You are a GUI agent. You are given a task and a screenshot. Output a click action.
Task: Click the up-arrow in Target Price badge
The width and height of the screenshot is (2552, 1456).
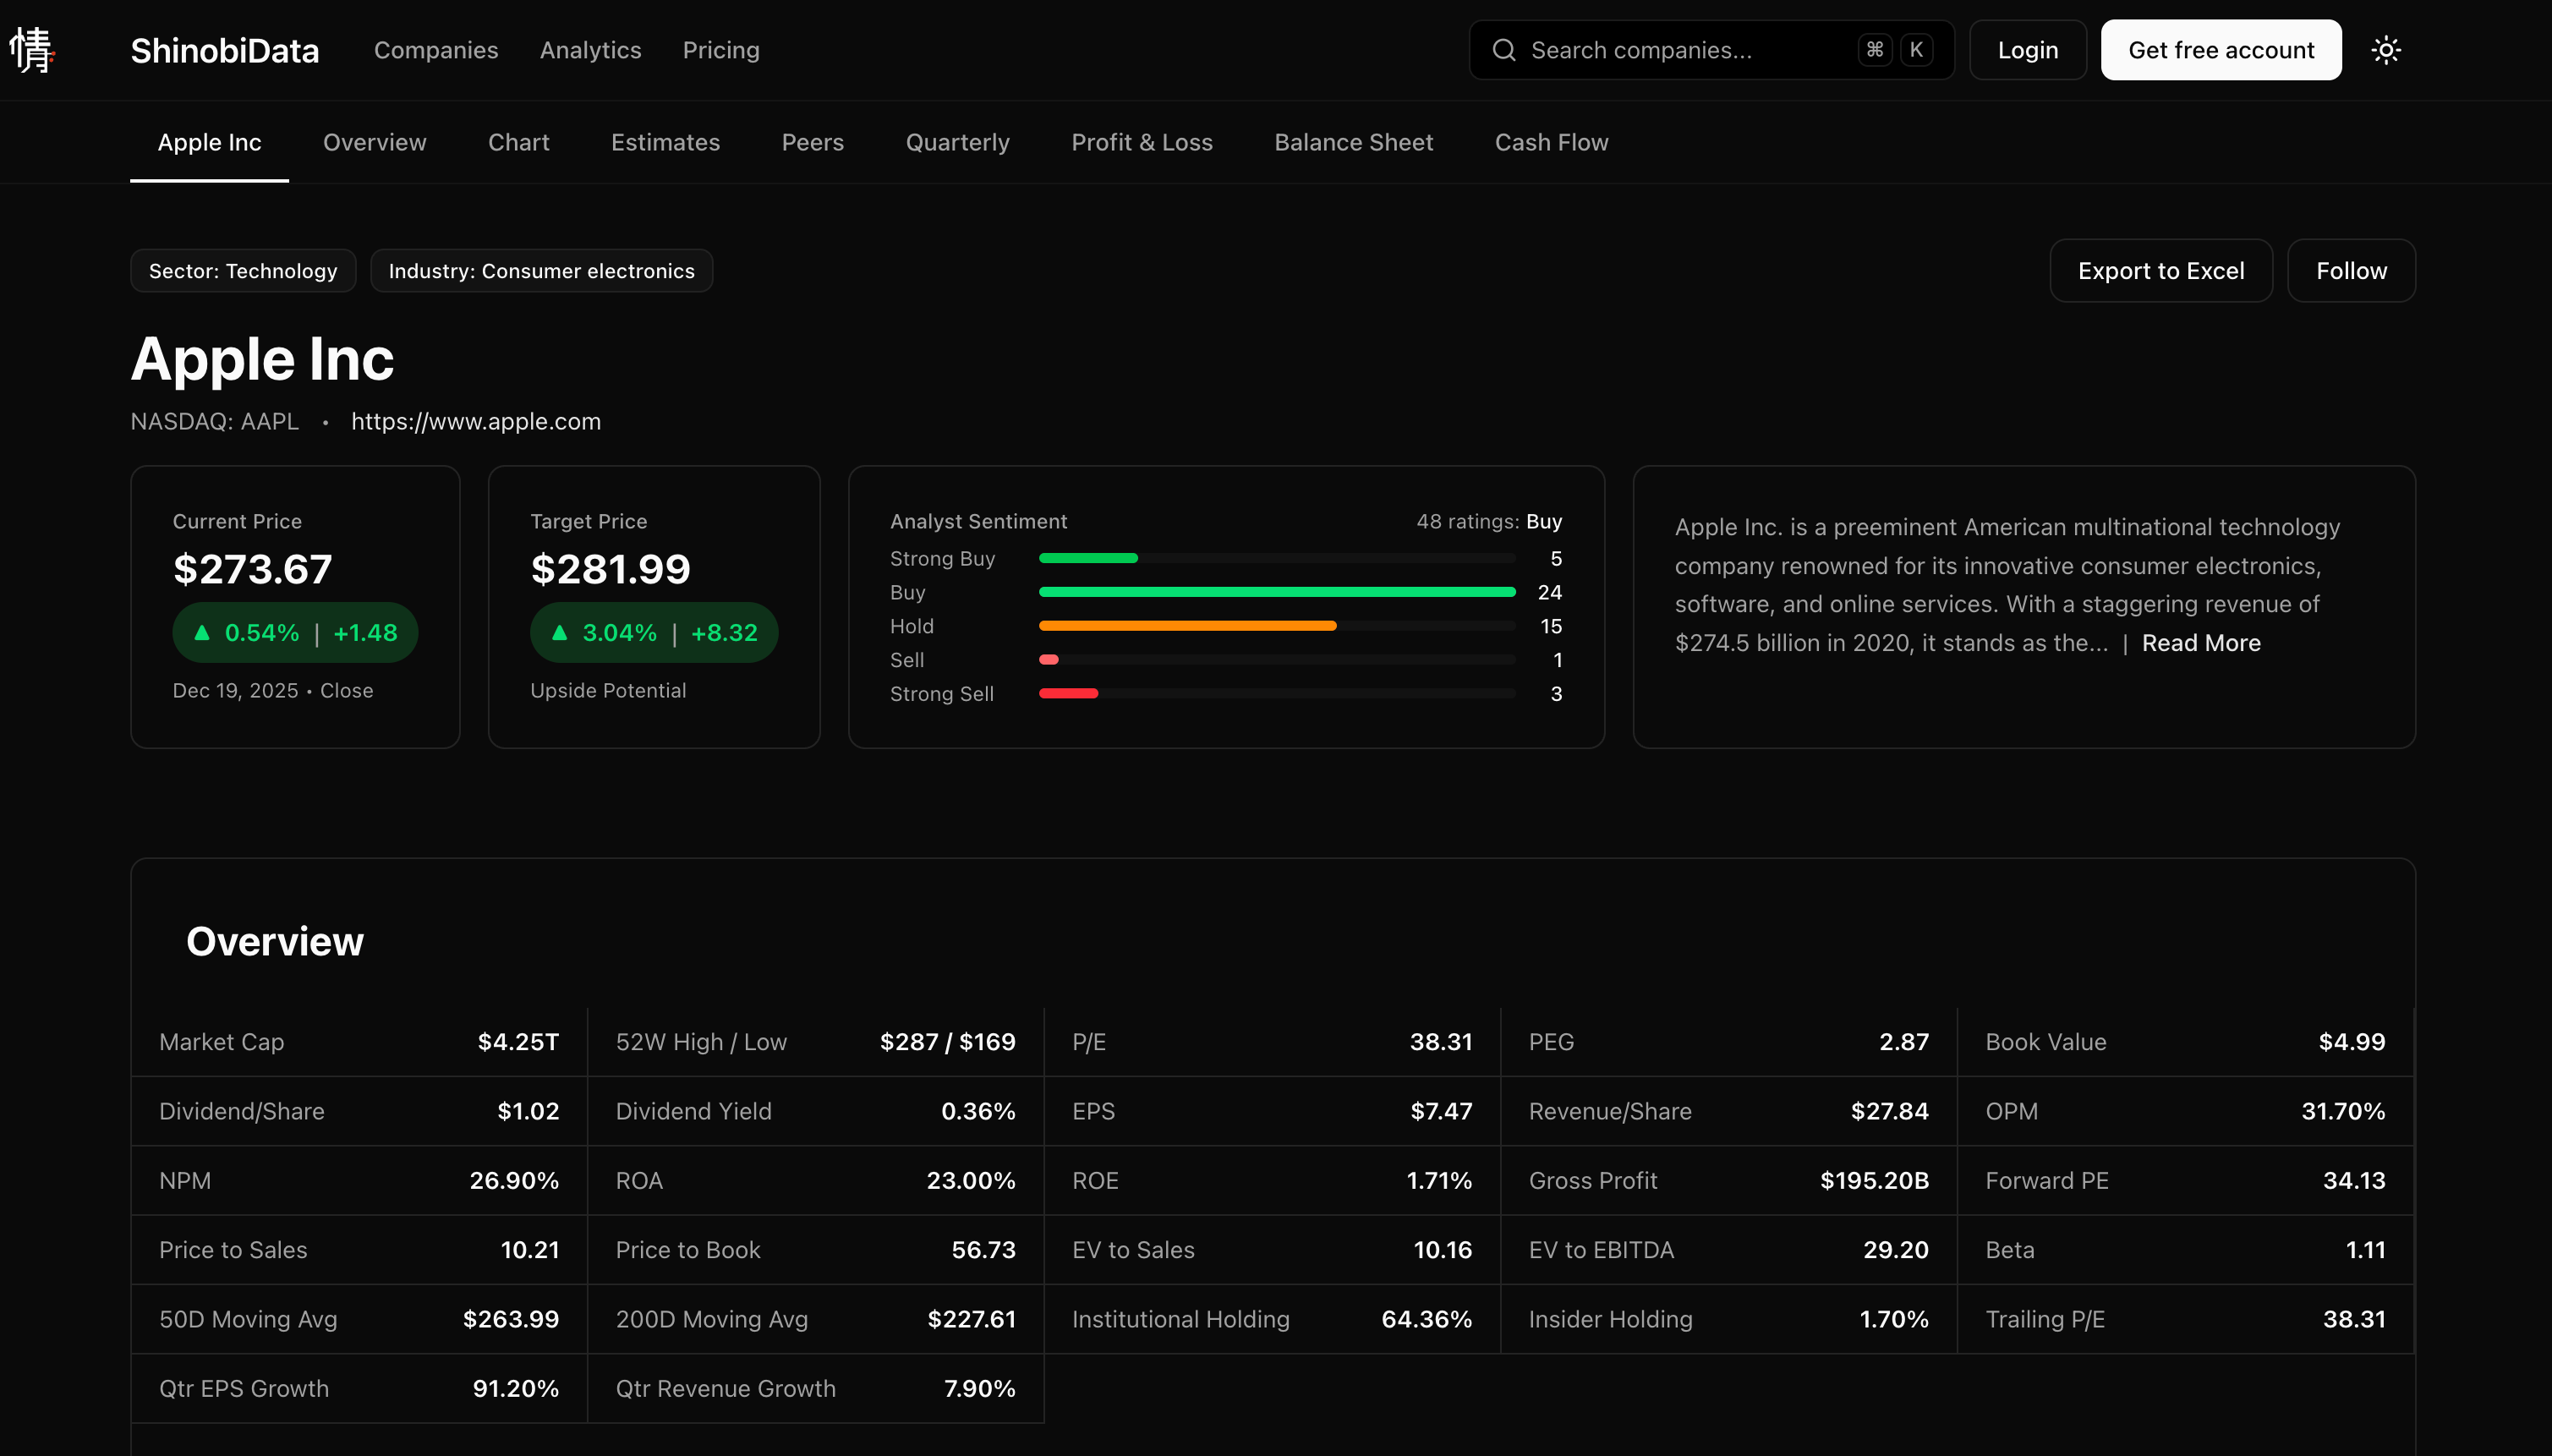click(560, 632)
